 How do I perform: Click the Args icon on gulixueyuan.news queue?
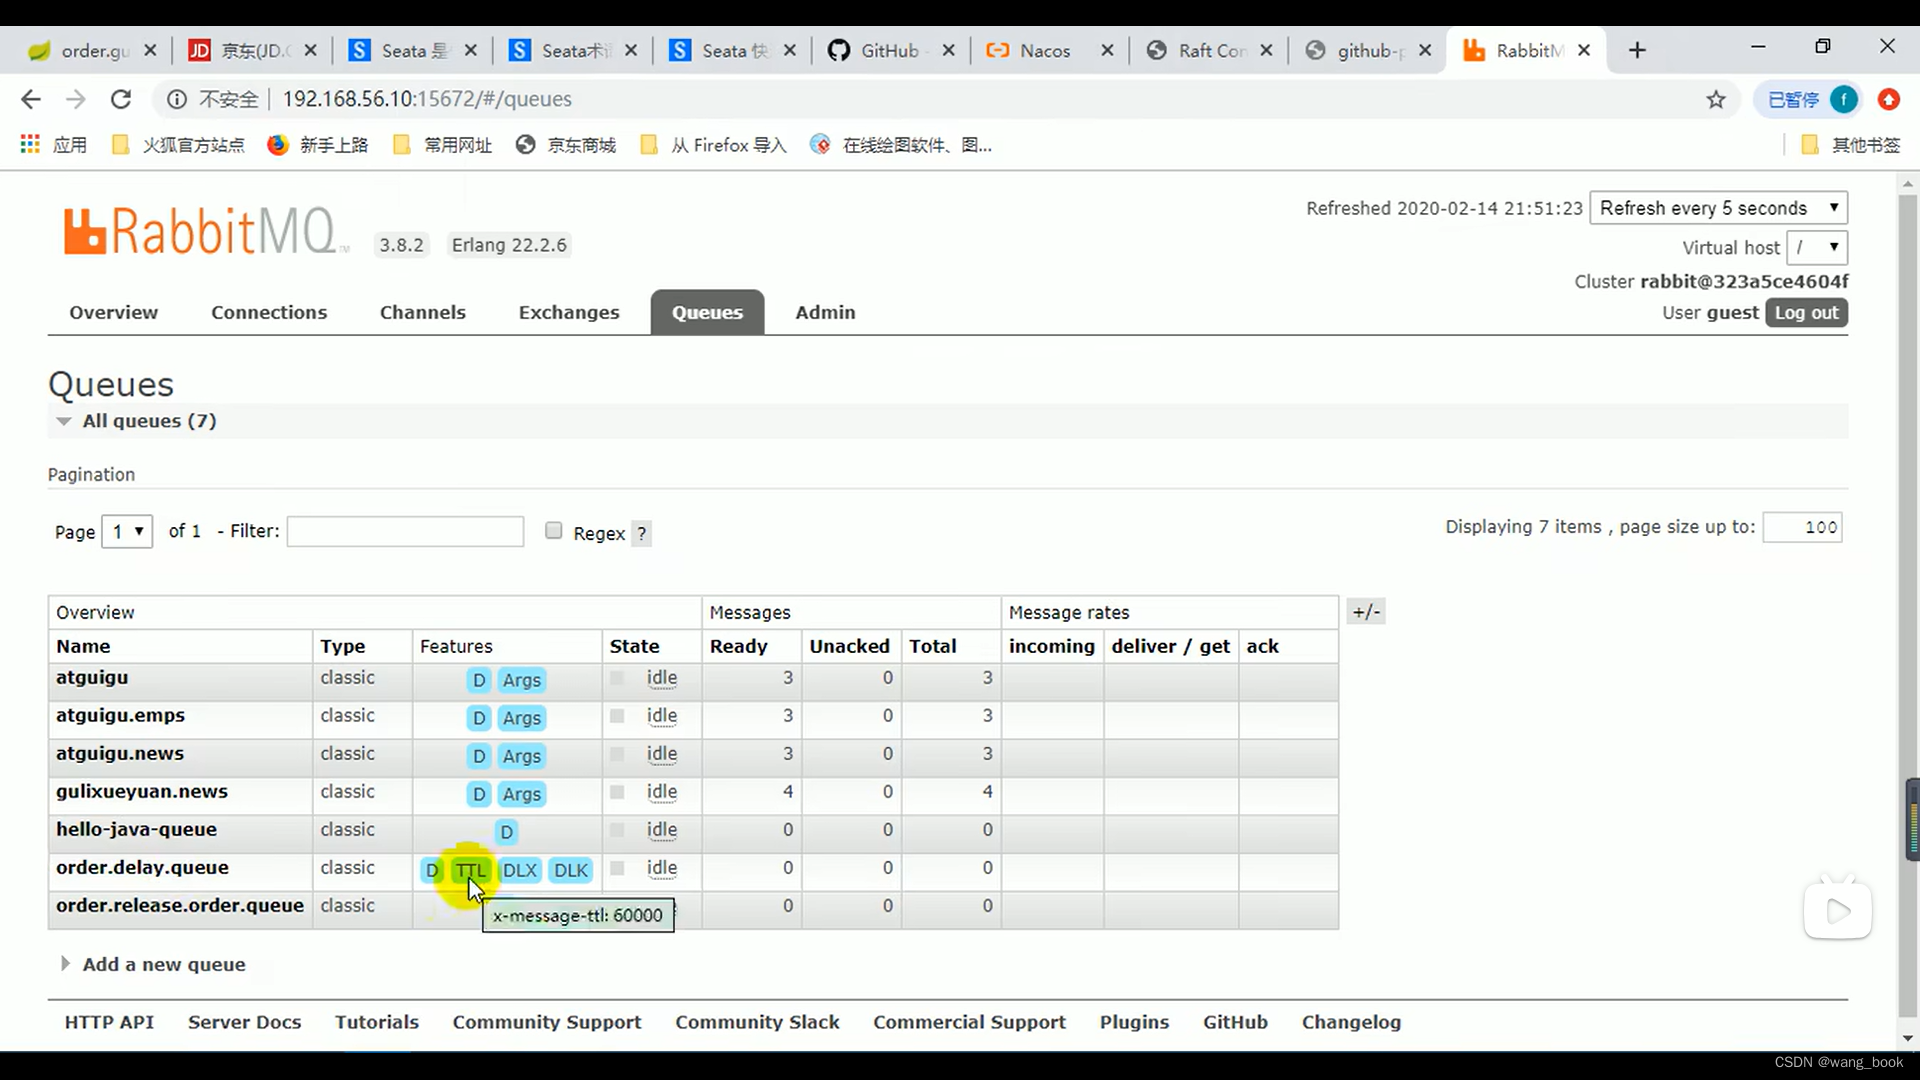pyautogui.click(x=521, y=793)
